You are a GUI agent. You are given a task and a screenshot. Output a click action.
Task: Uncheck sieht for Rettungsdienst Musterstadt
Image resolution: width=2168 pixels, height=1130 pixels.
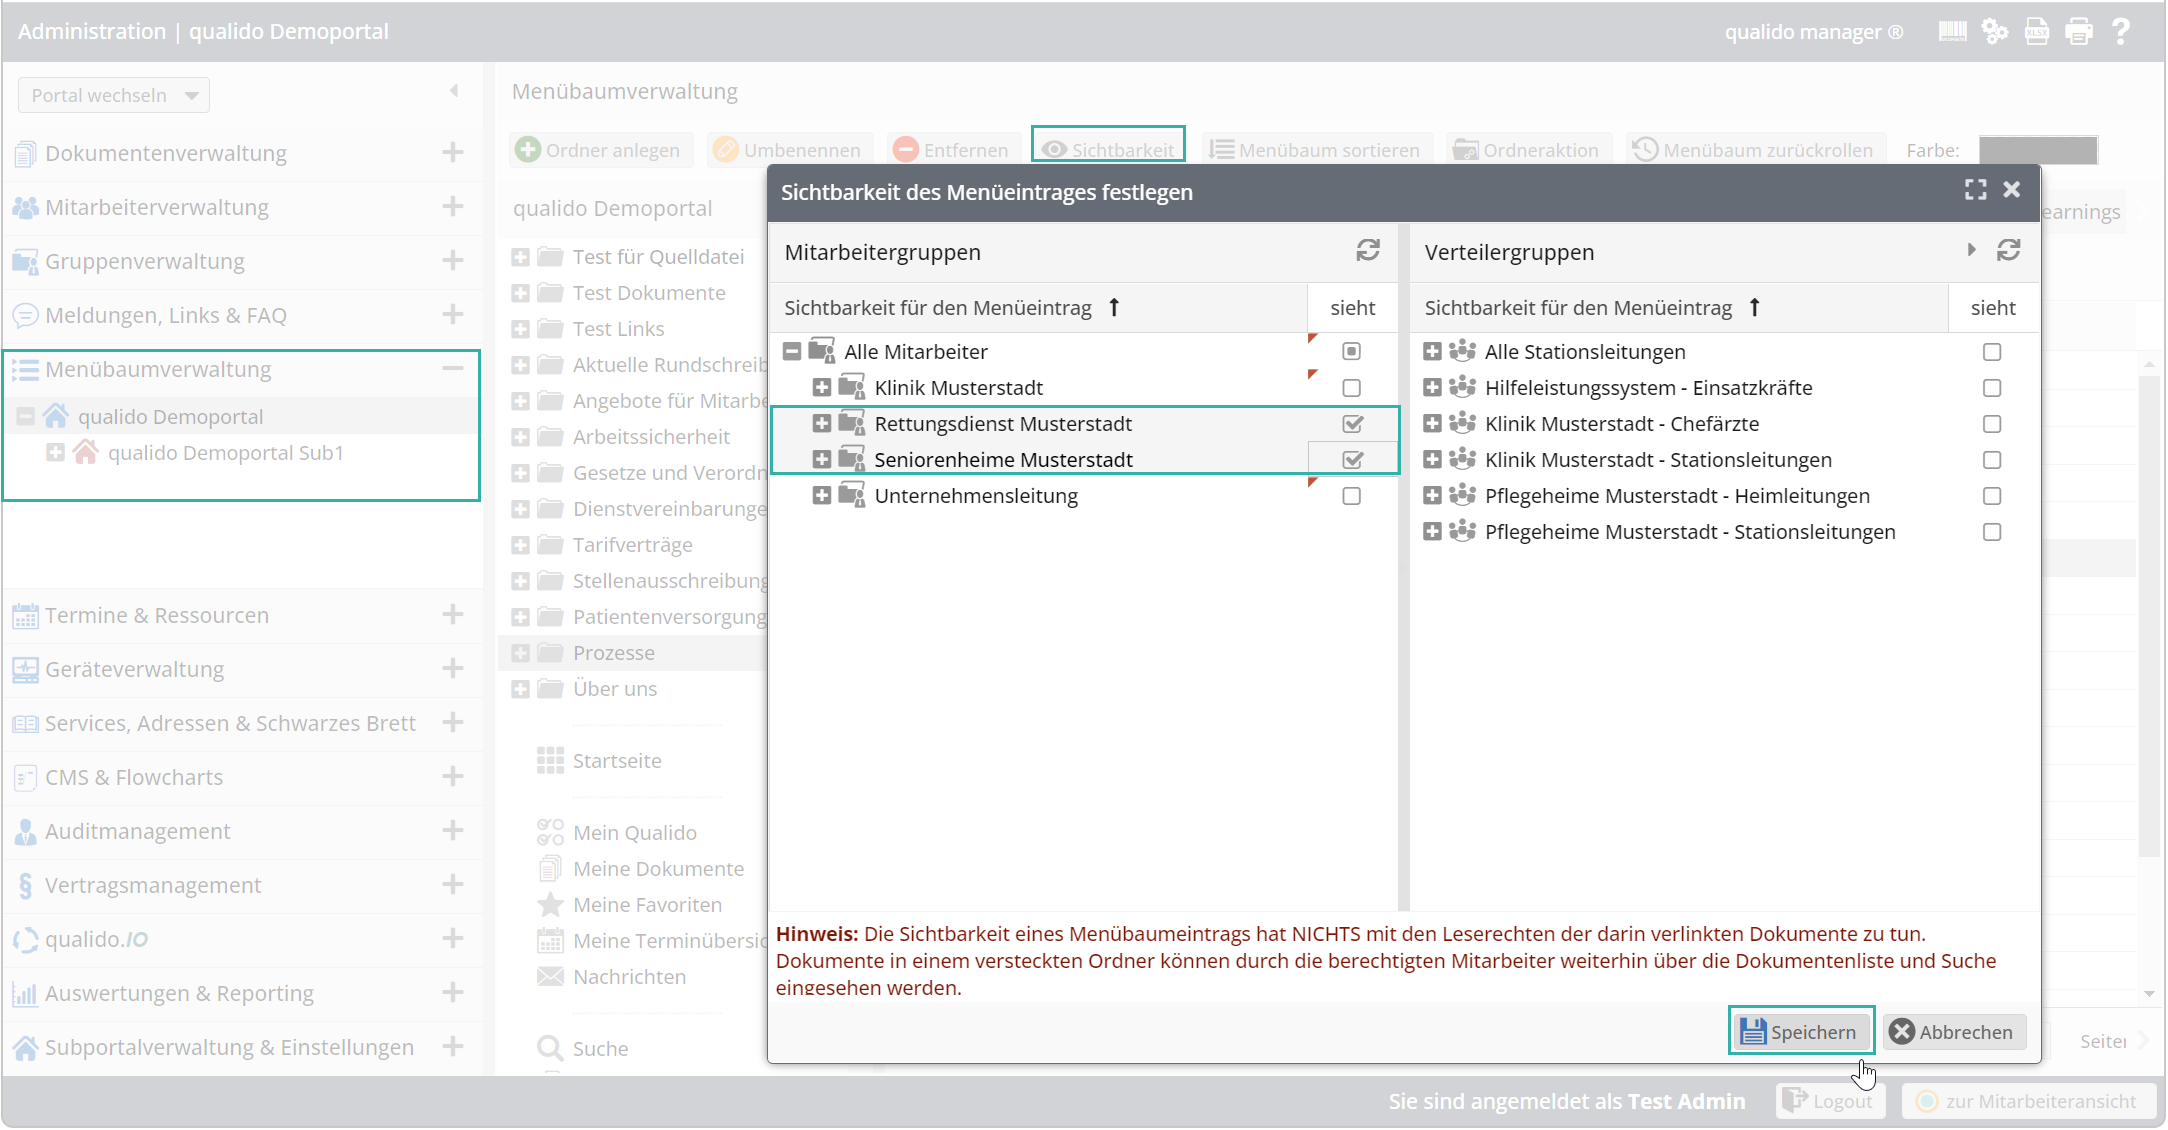(1352, 424)
